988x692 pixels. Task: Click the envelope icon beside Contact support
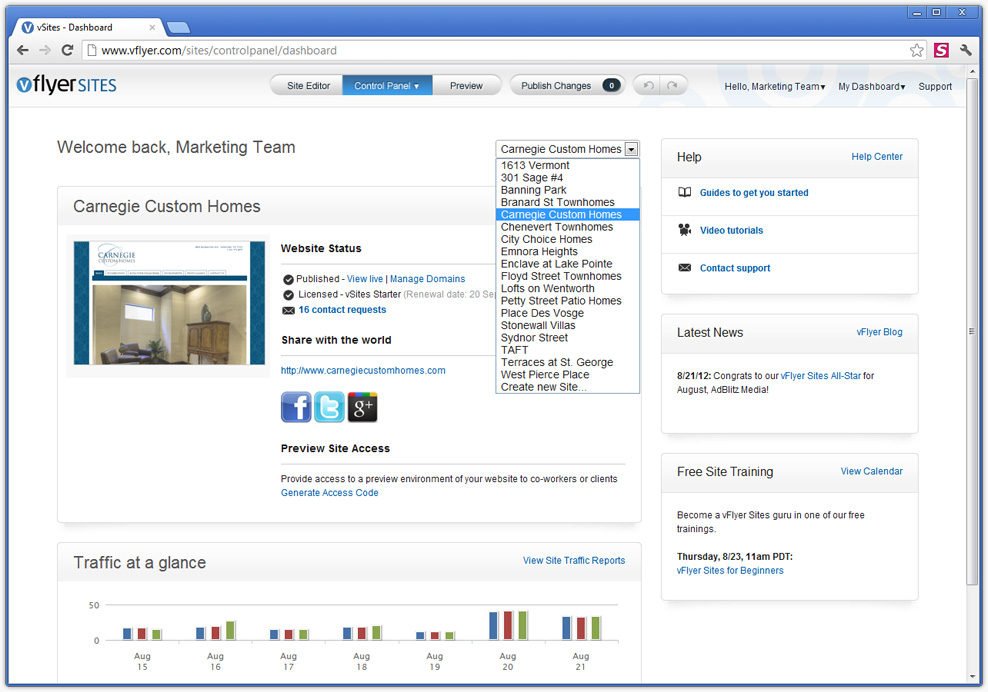click(684, 268)
